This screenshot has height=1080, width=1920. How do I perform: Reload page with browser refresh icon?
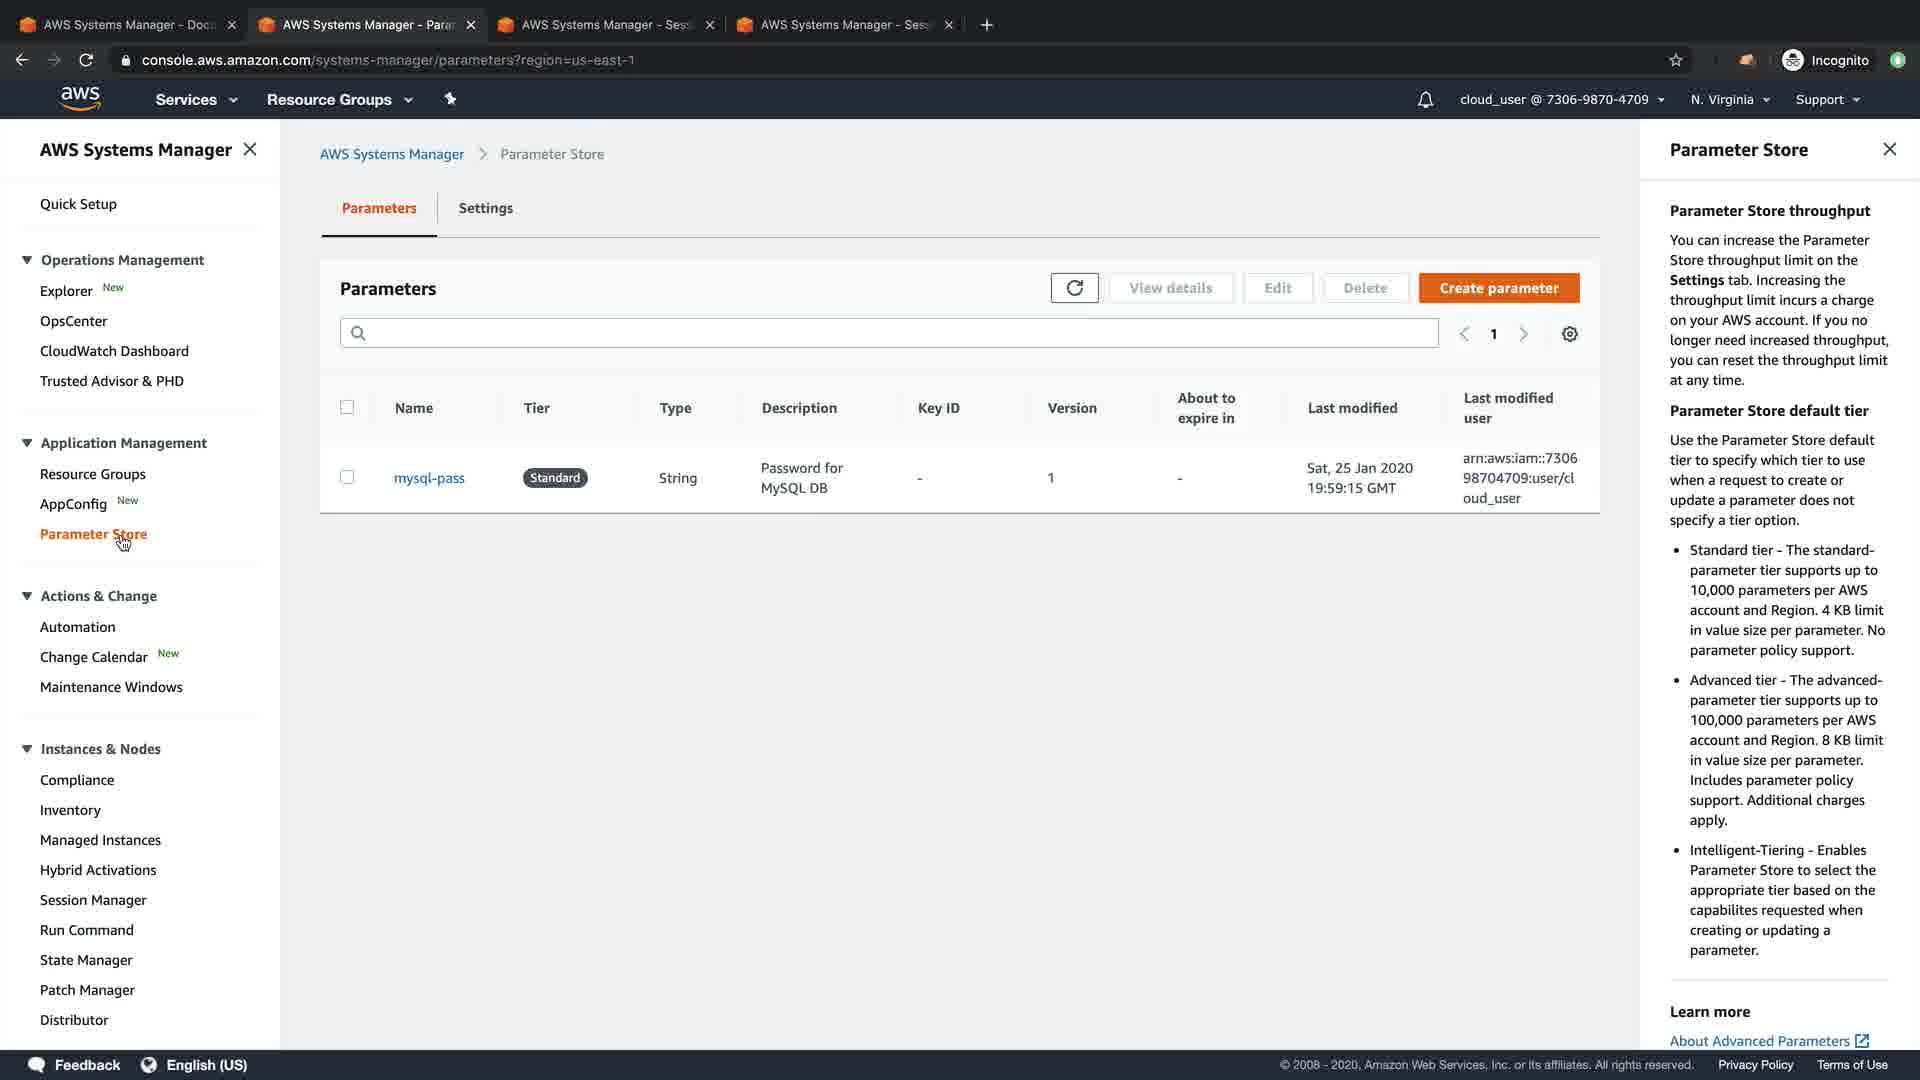[86, 60]
